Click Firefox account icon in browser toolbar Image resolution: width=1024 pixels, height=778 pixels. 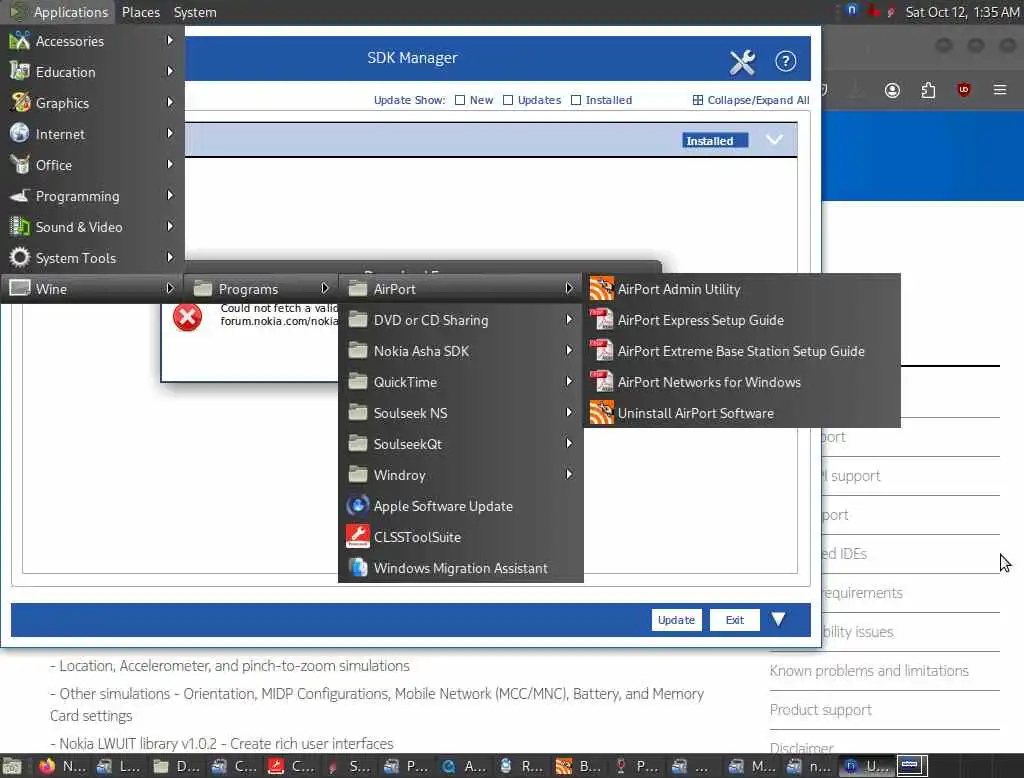tap(892, 90)
